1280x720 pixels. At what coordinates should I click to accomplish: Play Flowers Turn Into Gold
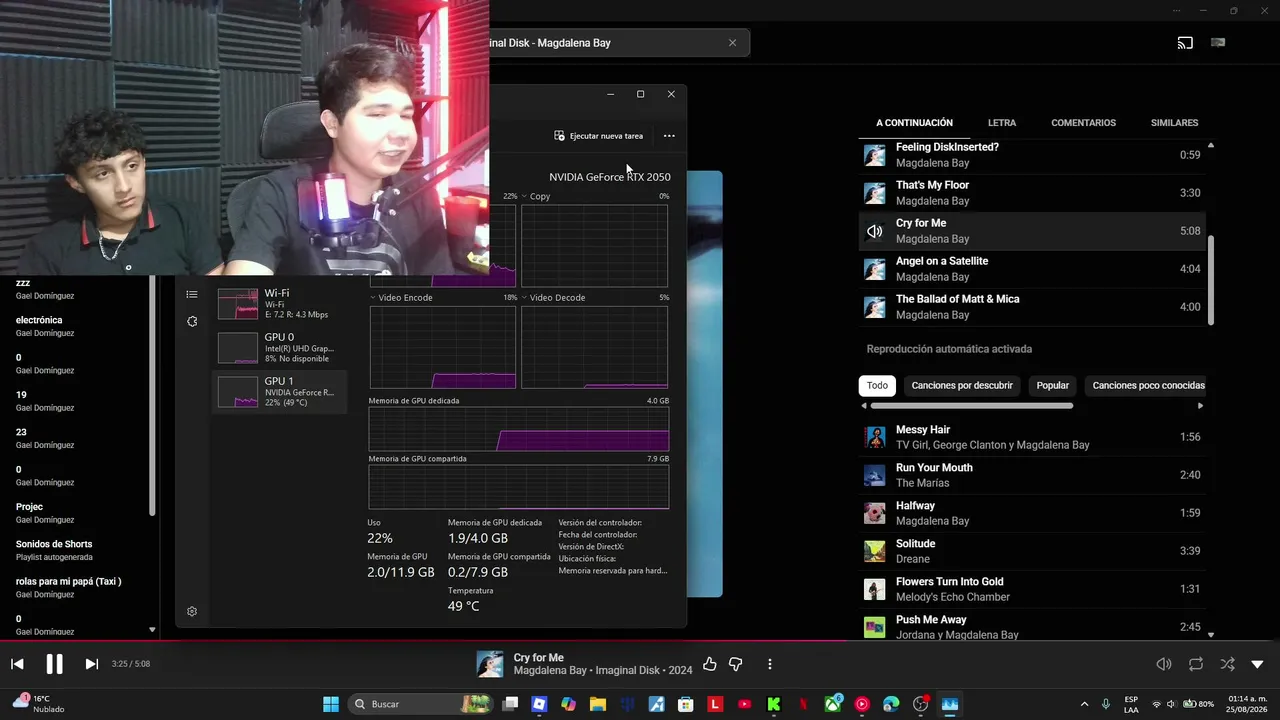tap(1032, 589)
